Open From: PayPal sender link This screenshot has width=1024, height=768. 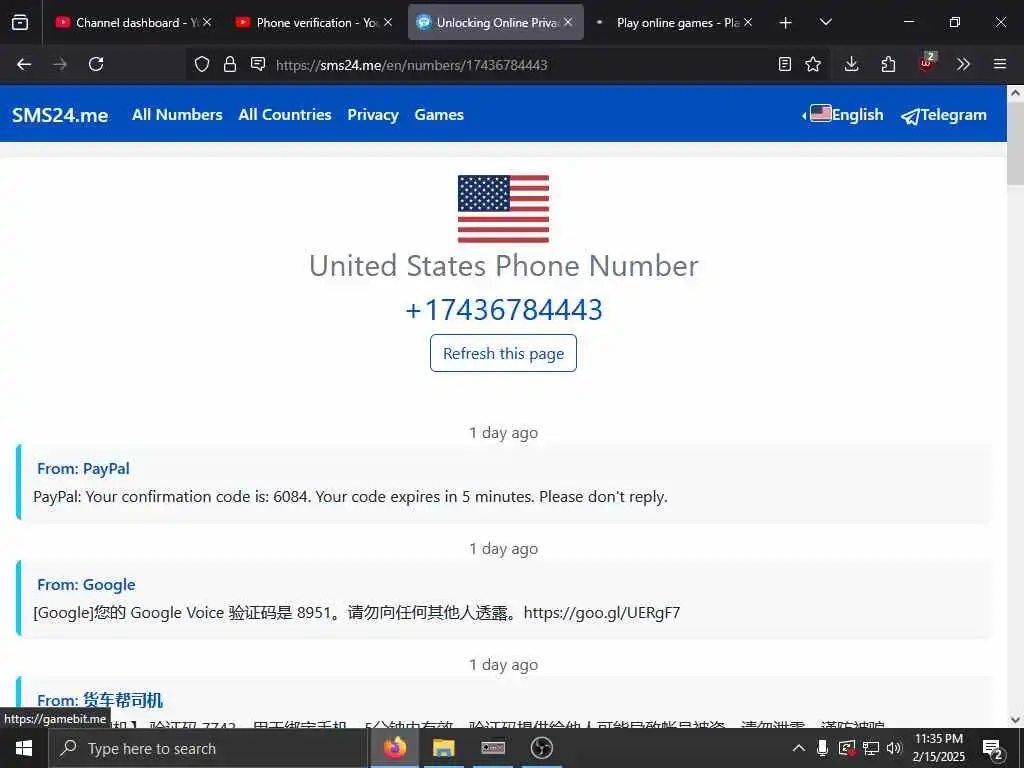tap(83, 468)
